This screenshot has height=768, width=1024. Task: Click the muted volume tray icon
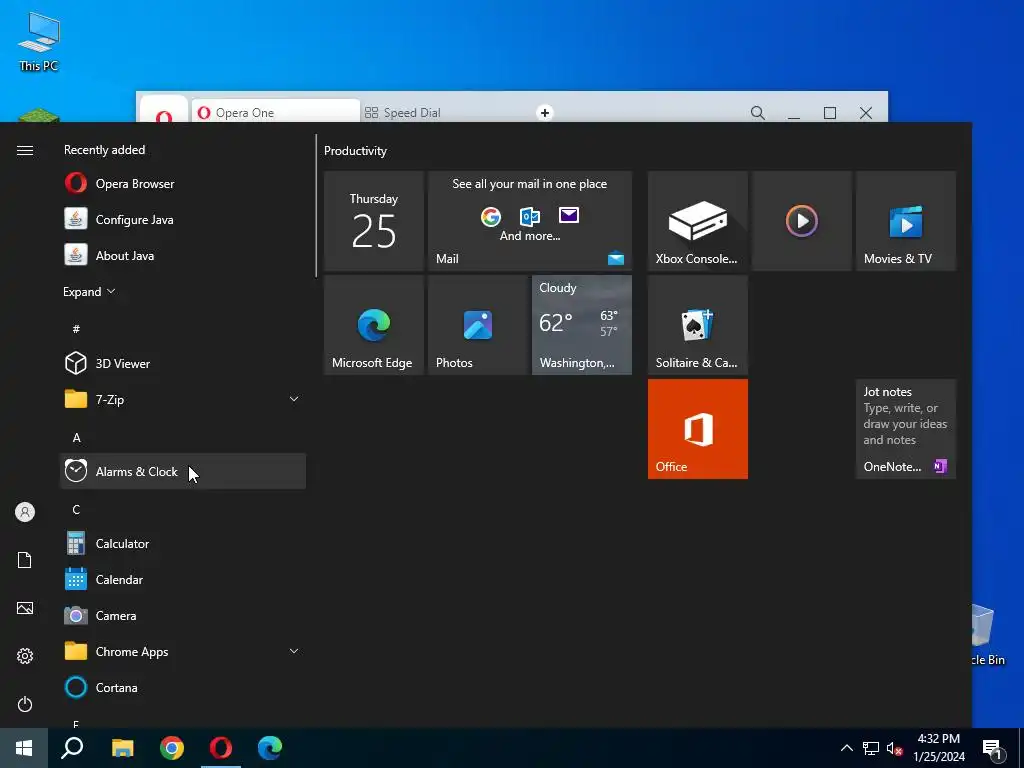[x=895, y=748]
